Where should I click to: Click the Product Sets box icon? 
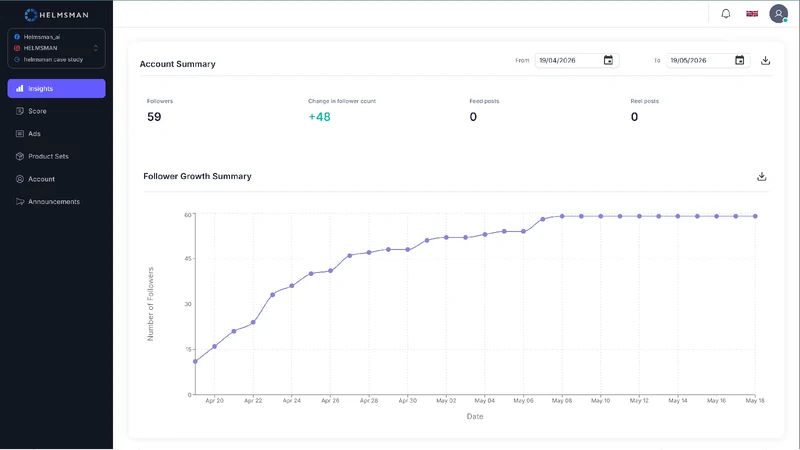pyautogui.click(x=19, y=156)
